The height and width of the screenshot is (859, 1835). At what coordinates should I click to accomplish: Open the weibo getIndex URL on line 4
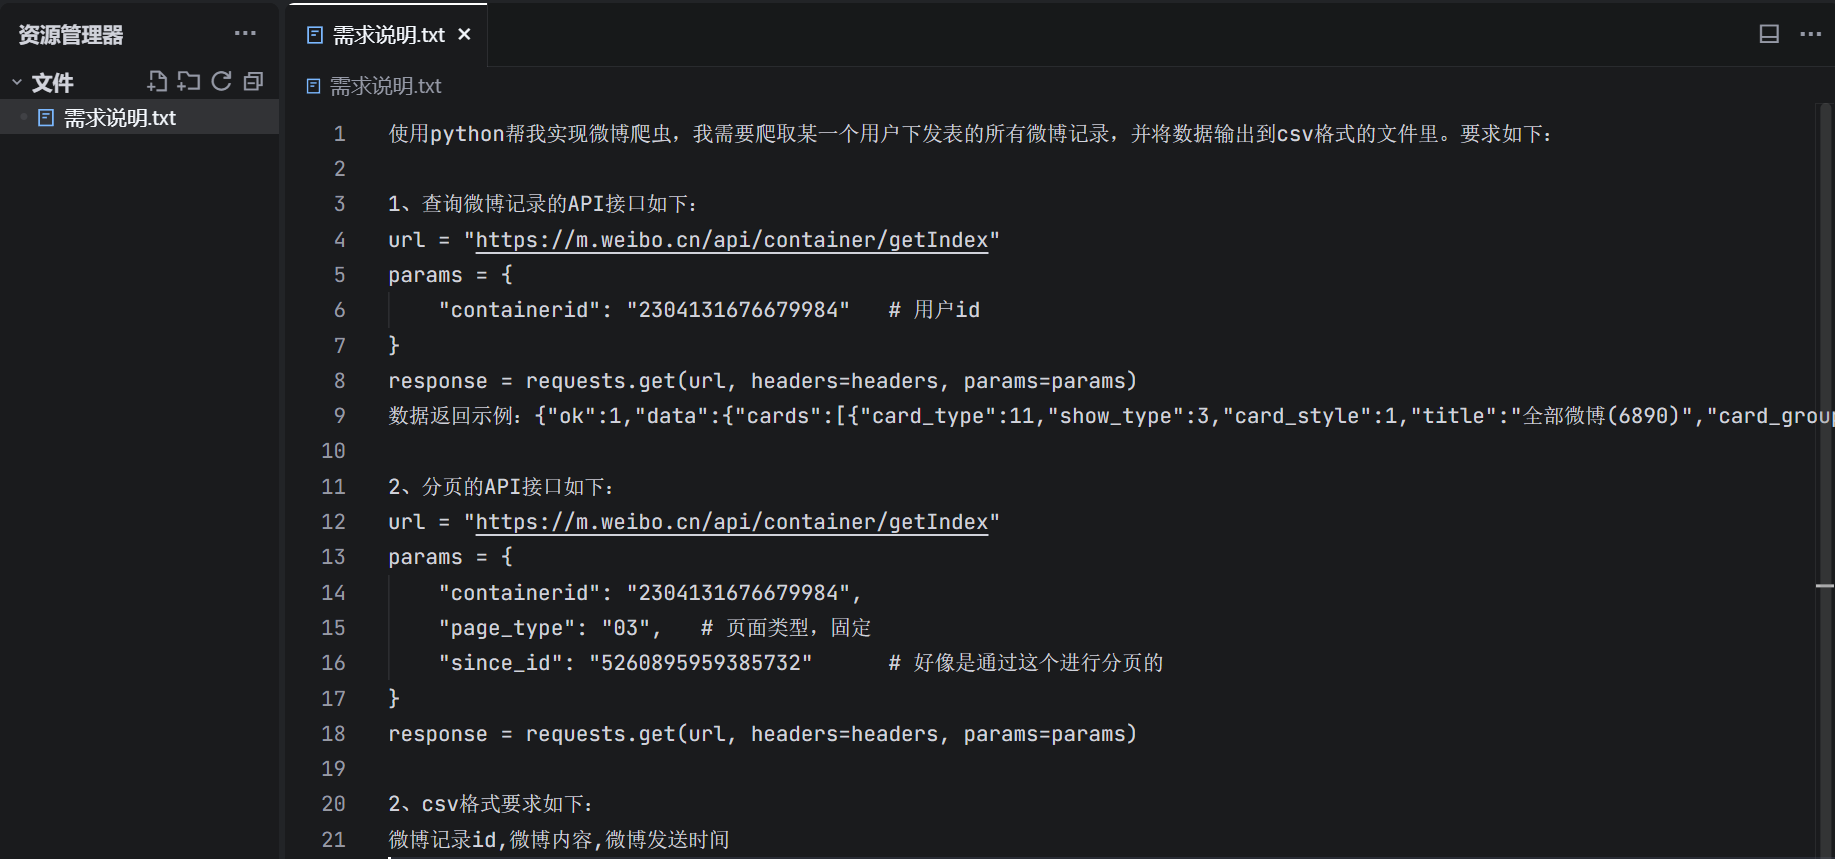[x=731, y=240]
